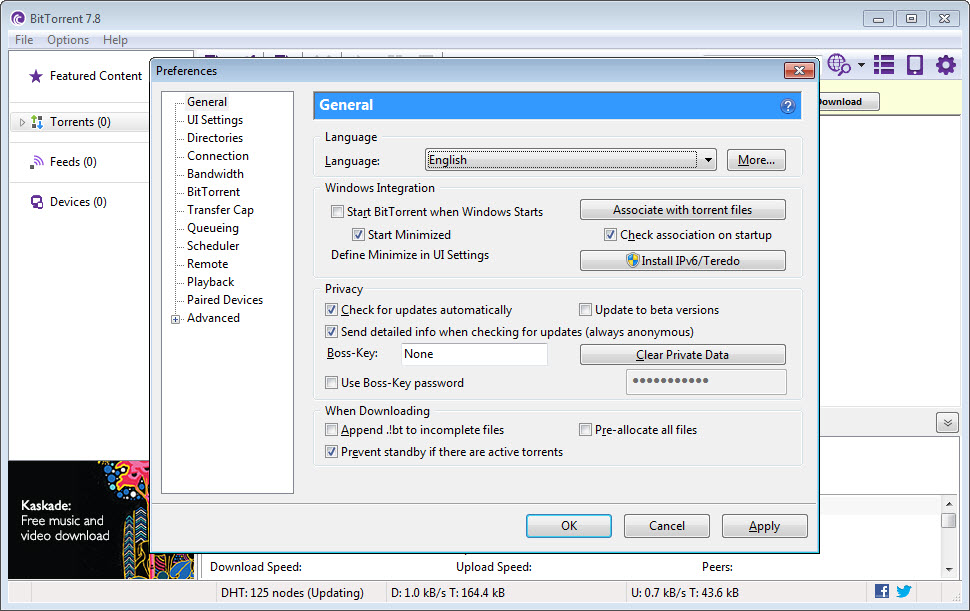Open Playback preferences
This screenshot has height=611, width=970.
click(x=210, y=281)
